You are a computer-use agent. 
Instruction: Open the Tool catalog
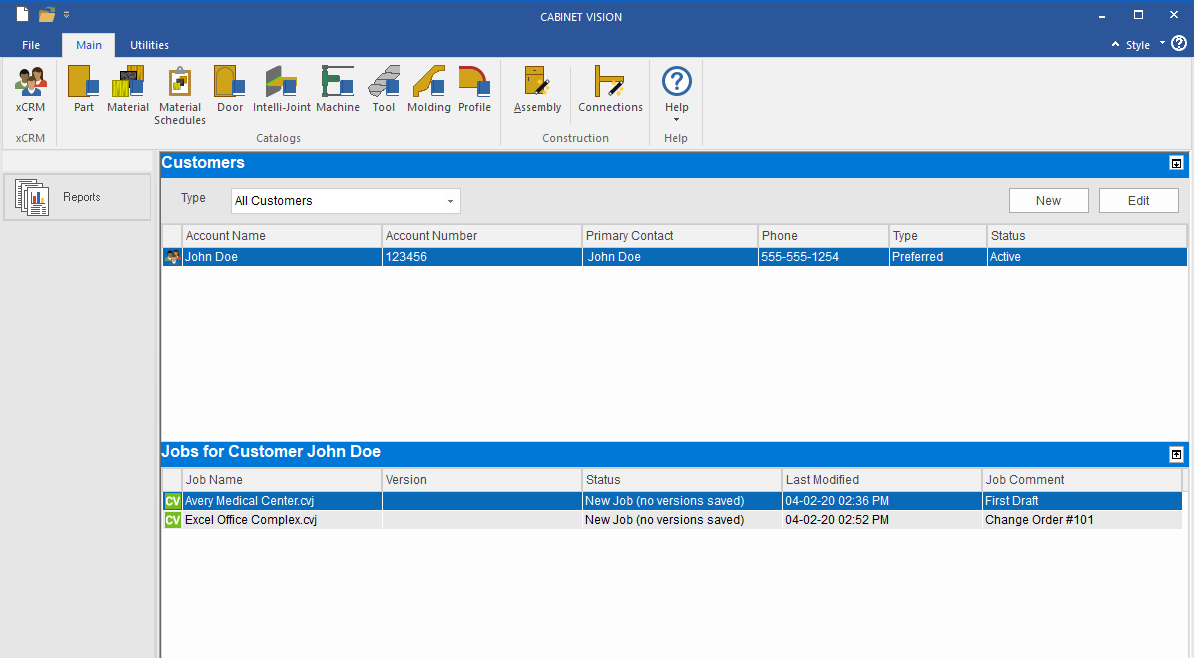point(384,89)
